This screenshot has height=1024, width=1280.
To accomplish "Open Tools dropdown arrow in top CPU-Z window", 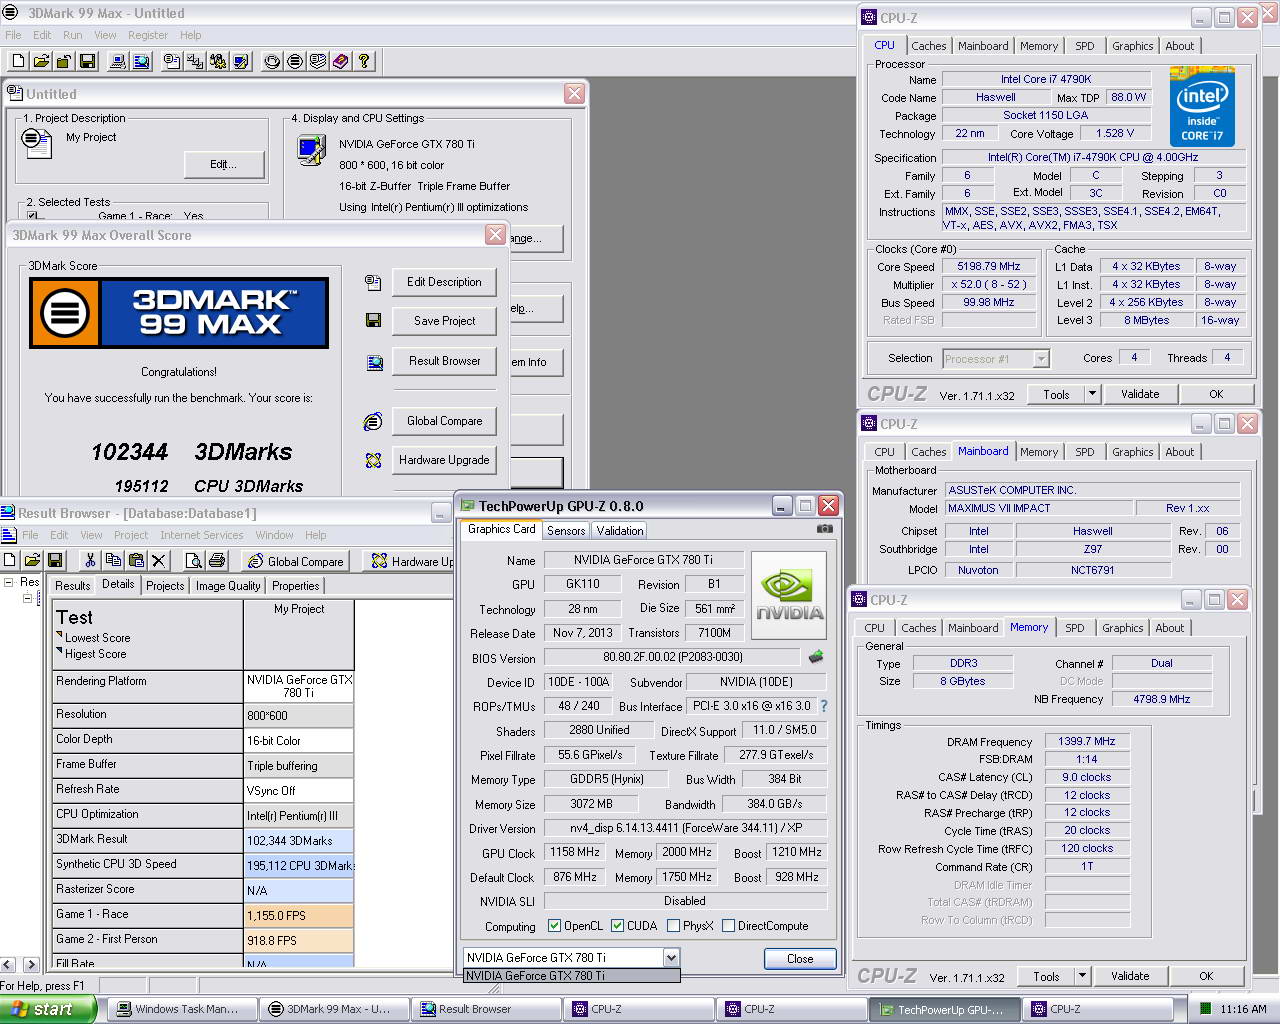I will (1092, 394).
